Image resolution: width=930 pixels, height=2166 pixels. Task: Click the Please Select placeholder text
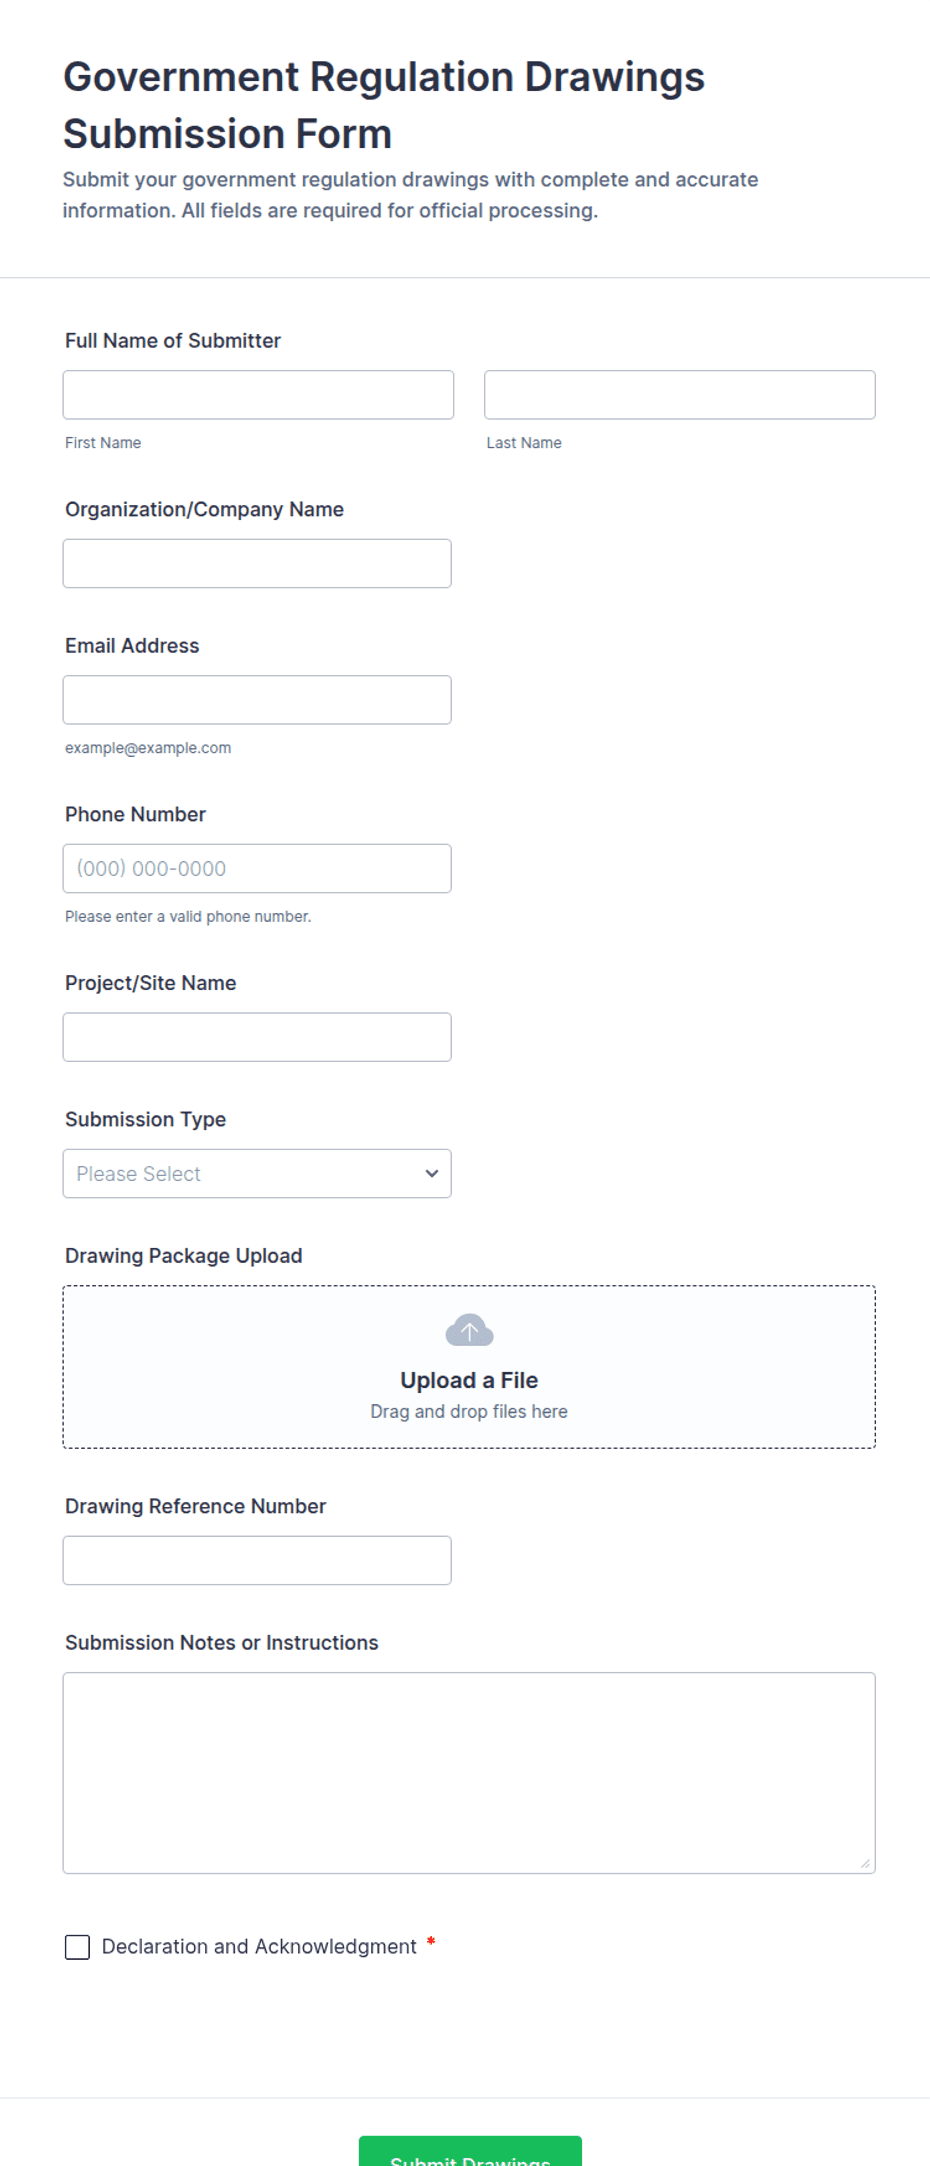pos(138,1174)
